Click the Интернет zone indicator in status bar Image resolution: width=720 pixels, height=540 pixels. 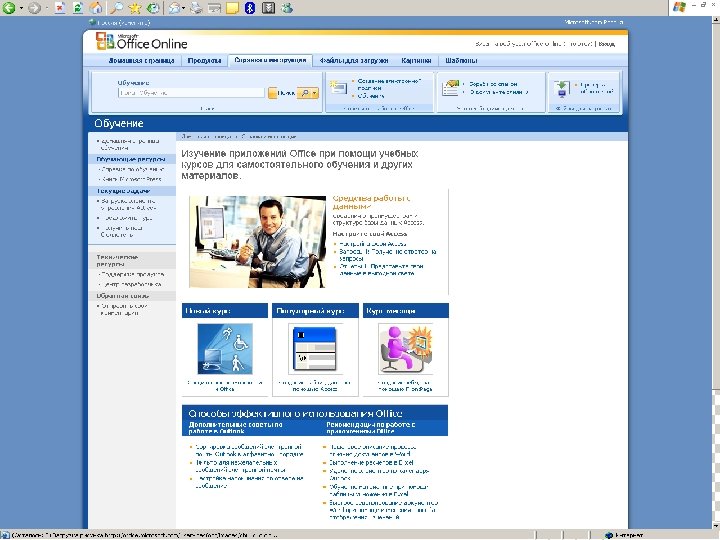coord(624,535)
